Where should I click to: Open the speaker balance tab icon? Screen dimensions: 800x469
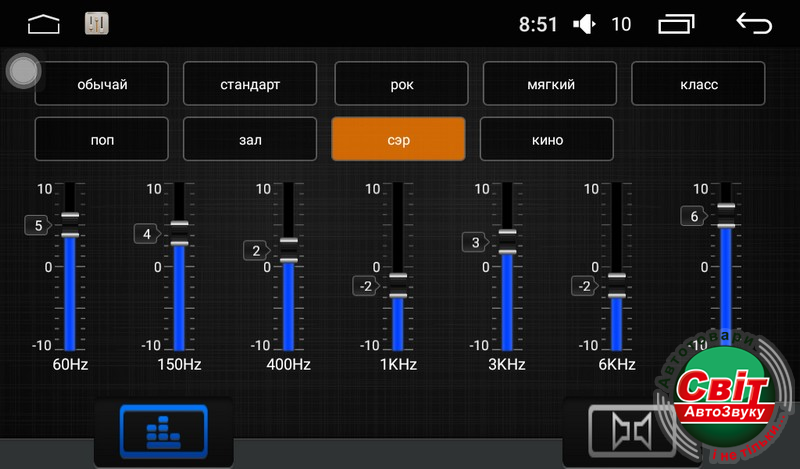[619, 432]
